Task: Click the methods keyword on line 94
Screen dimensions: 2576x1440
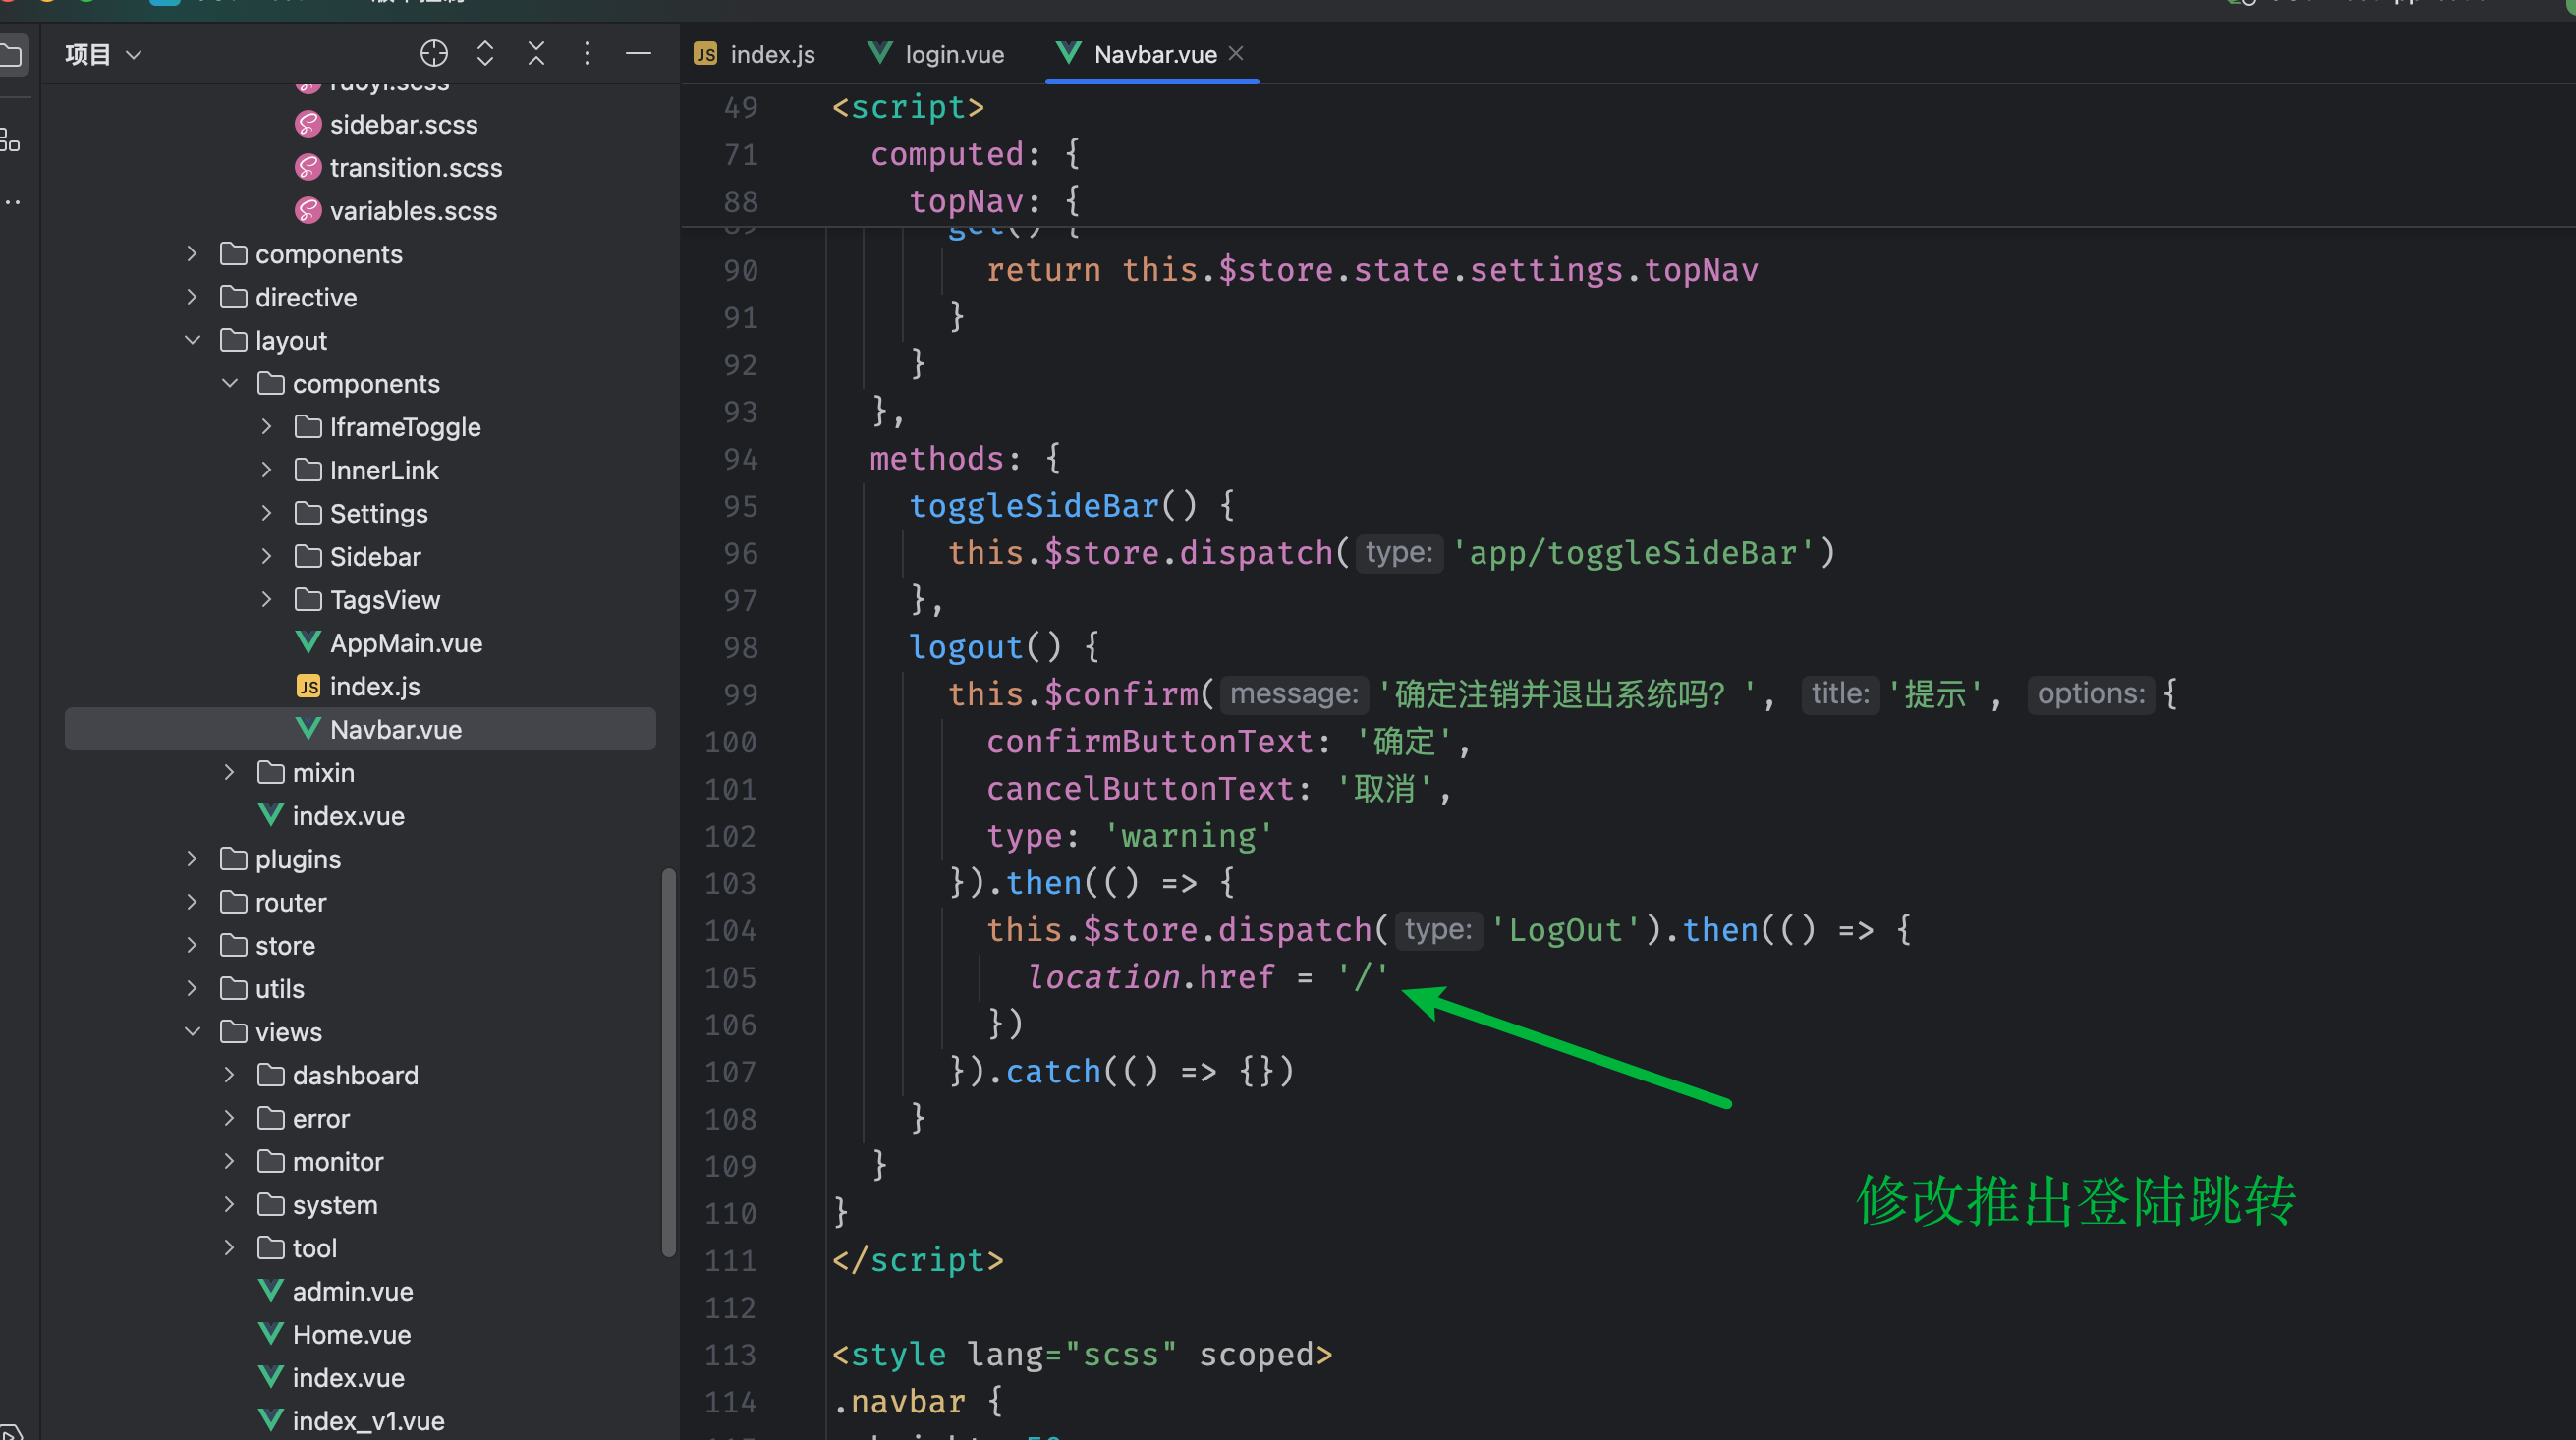Action: [937, 459]
